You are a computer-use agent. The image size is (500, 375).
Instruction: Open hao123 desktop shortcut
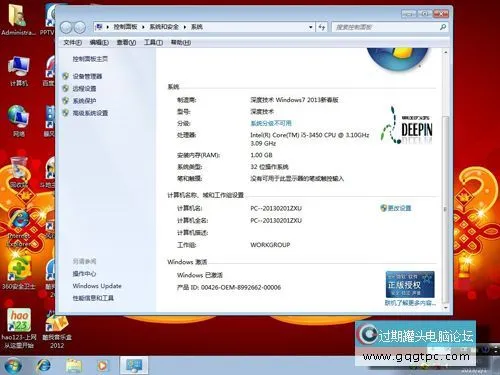(x=19, y=329)
